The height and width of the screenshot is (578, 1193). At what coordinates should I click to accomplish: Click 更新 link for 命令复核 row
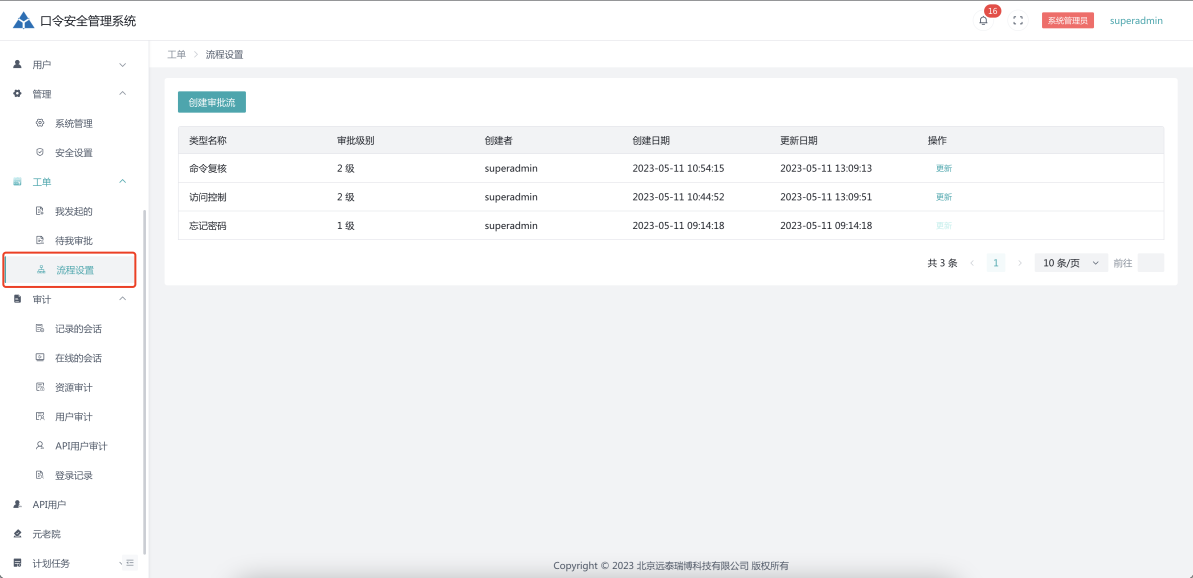click(x=943, y=168)
